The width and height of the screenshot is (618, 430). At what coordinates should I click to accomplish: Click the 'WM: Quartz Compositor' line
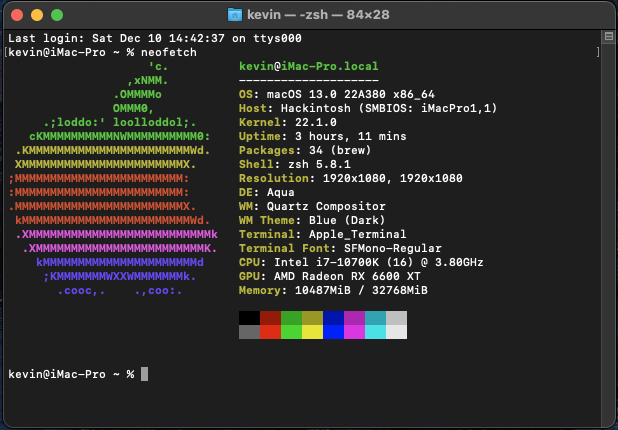pyautogui.click(x=312, y=207)
